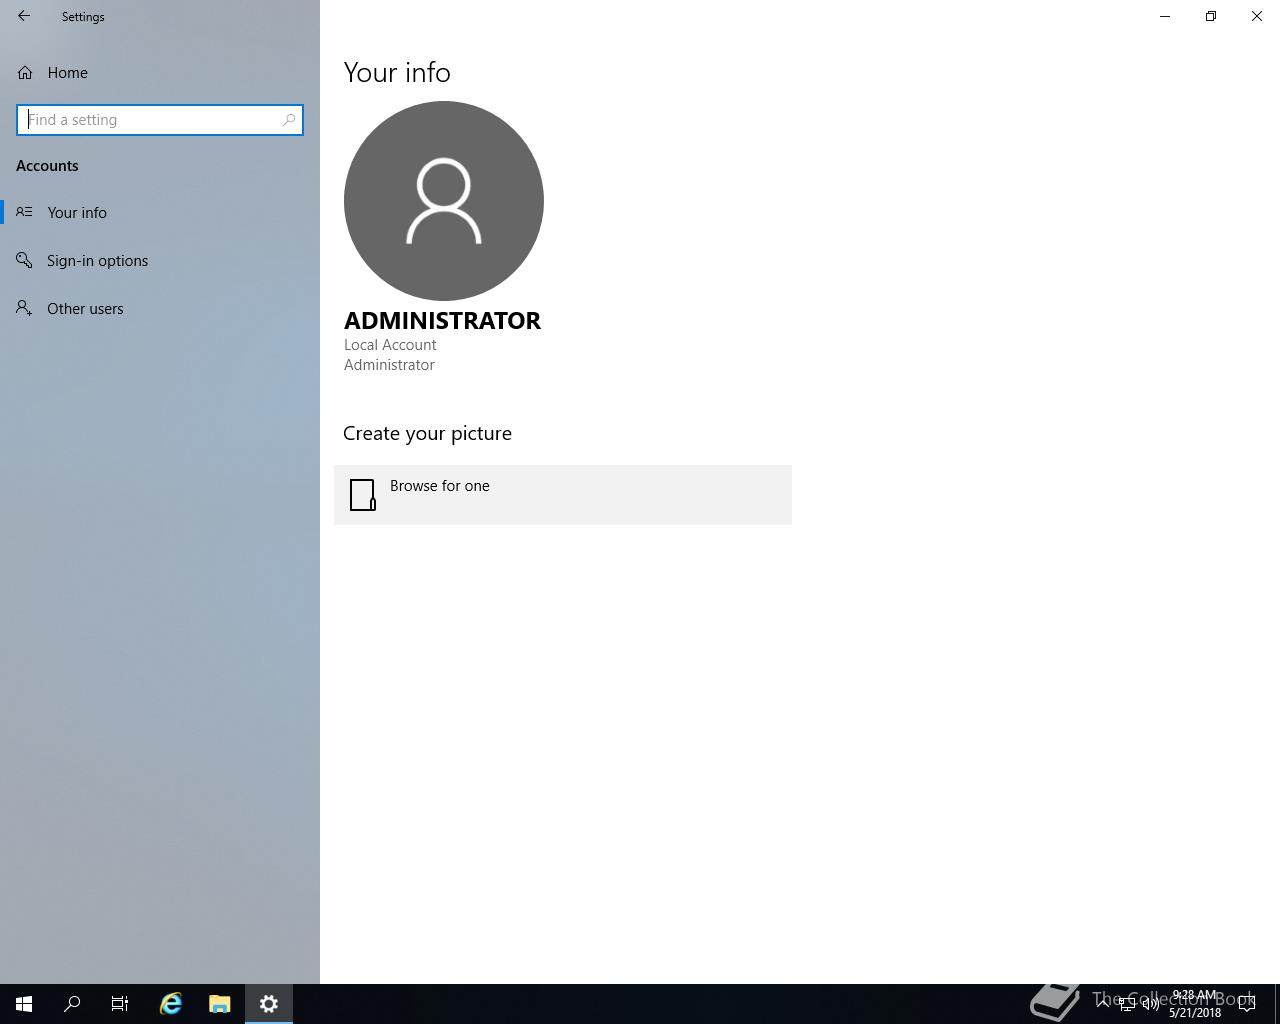The width and height of the screenshot is (1280, 1024).
Task: Open the Windows Start menu
Action: pyautogui.click(x=24, y=1004)
